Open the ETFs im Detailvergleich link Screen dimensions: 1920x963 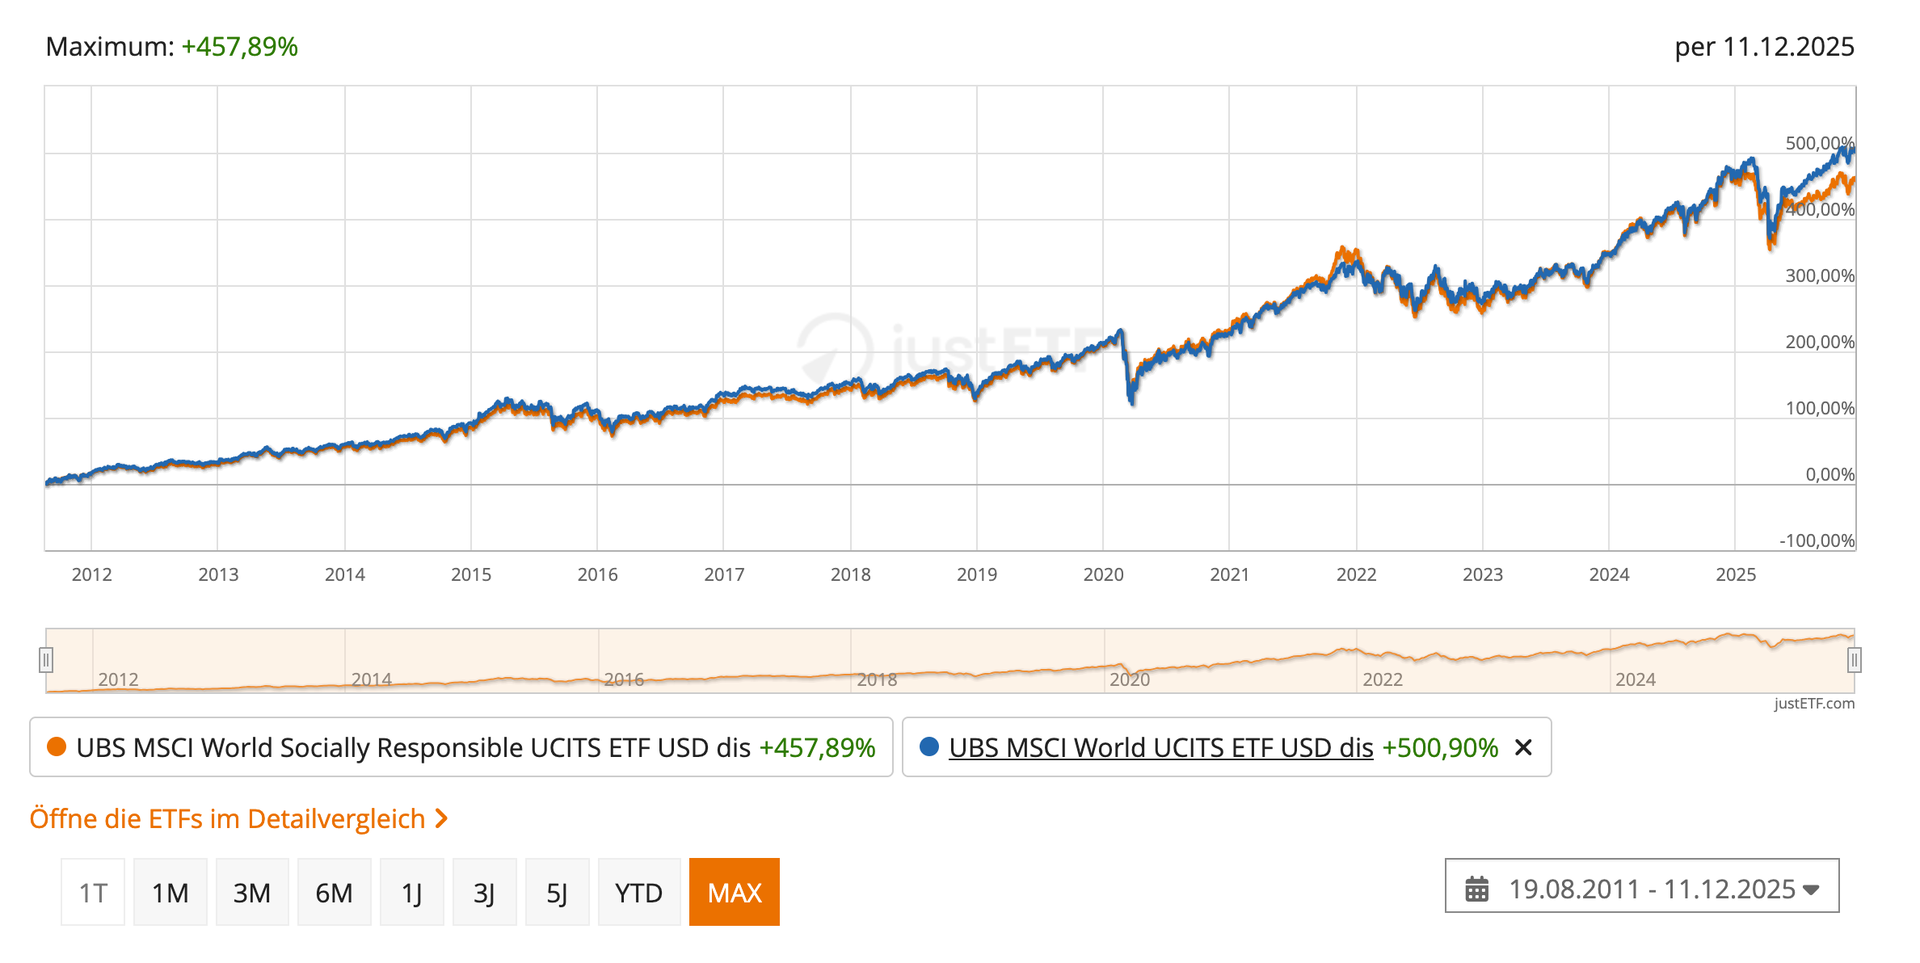[x=227, y=819]
